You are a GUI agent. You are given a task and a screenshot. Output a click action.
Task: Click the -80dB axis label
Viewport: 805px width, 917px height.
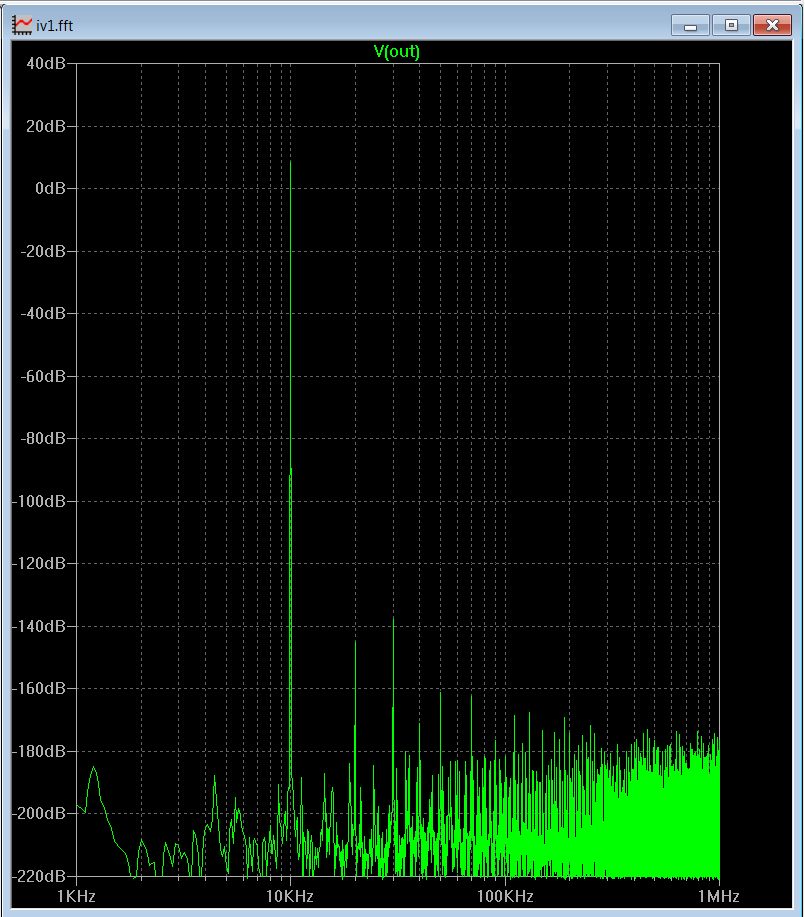43,438
